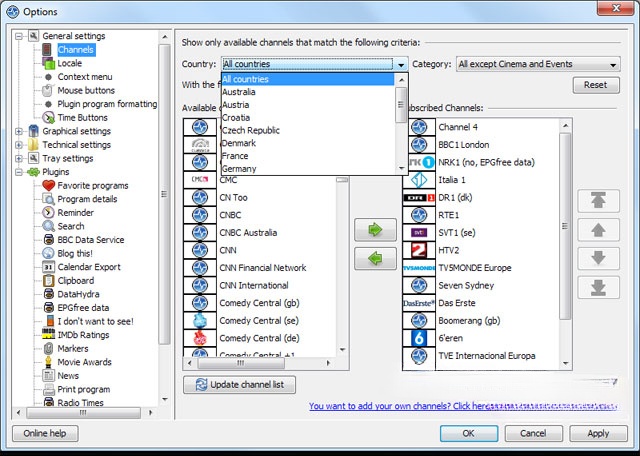Click the TV5MONDE Europe channel logo

click(x=419, y=268)
